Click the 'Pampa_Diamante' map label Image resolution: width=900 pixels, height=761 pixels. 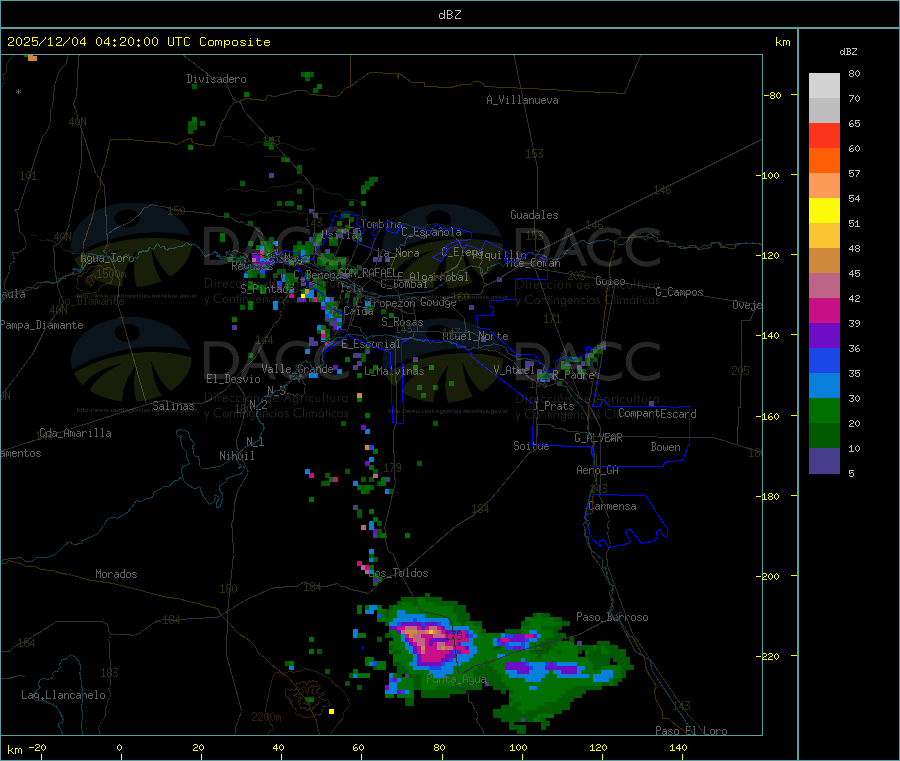(x=42, y=325)
